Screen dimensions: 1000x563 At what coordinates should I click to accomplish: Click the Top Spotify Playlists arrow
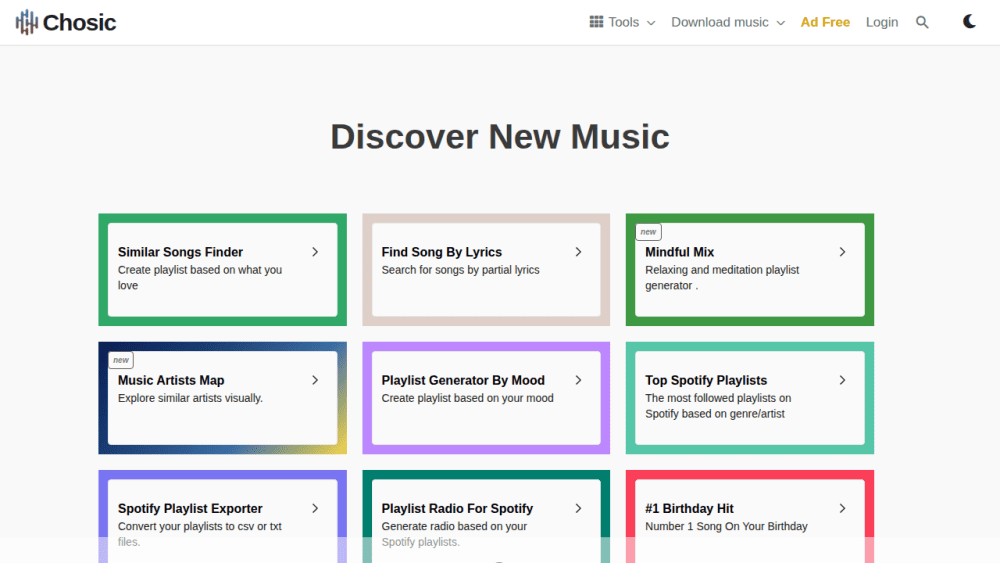842,380
